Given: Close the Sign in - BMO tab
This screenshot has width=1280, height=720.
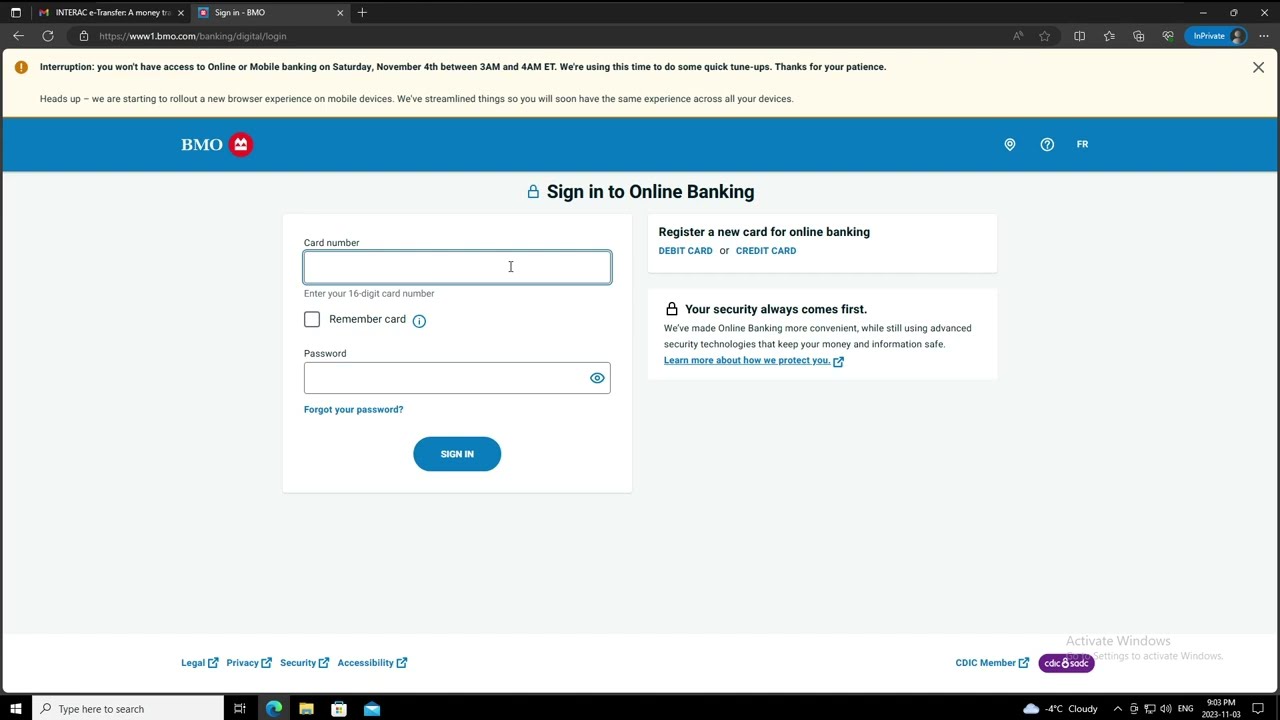Looking at the screenshot, I should 340,13.
